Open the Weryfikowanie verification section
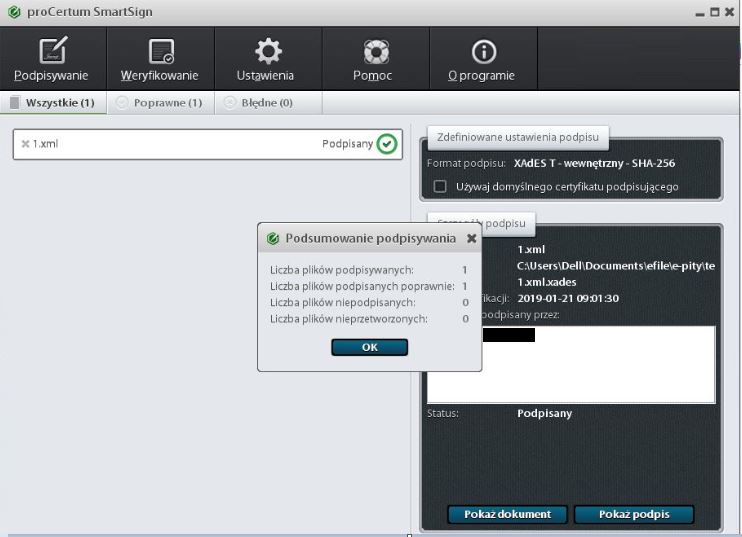The image size is (742, 537). pos(160,59)
